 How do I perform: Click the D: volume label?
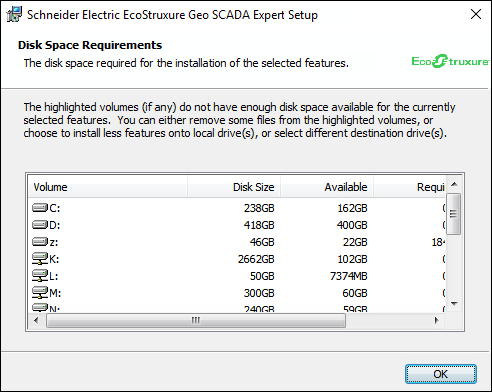tap(55, 225)
